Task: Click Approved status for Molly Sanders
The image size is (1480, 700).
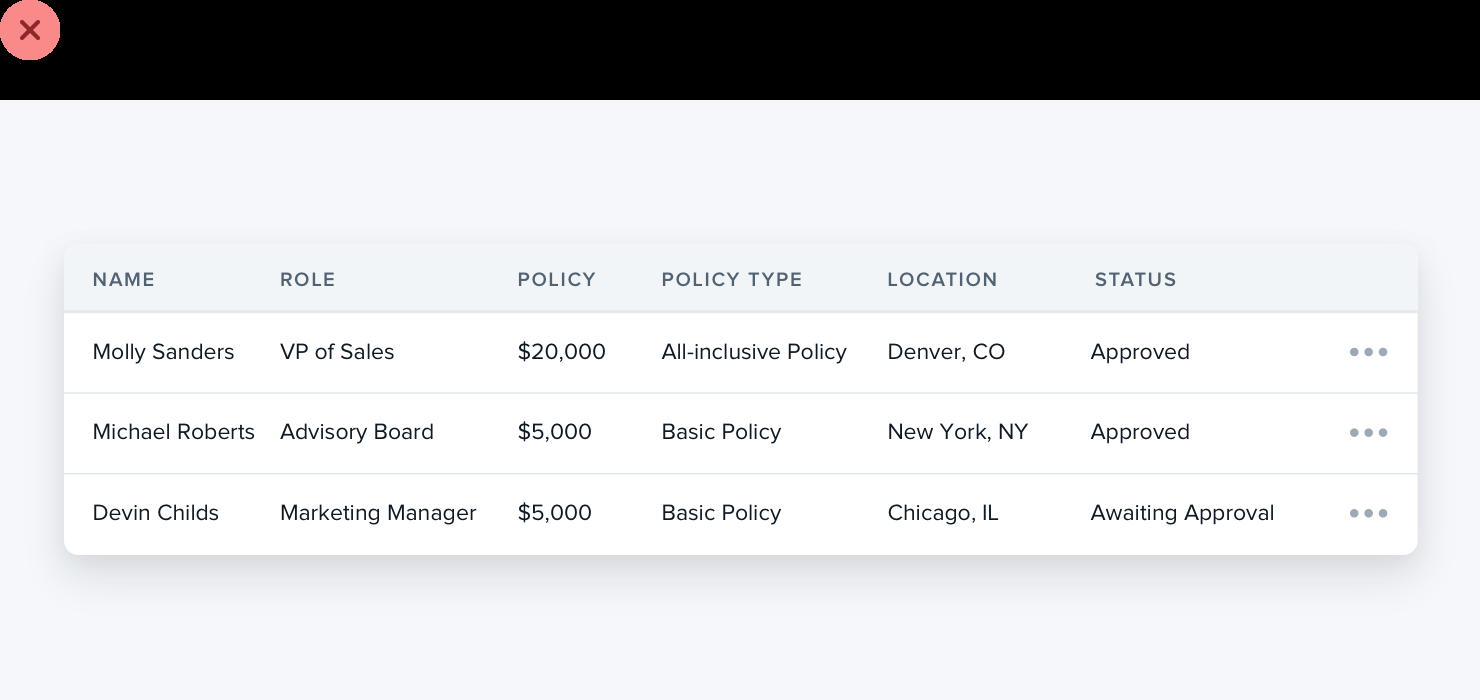Action: 1140,352
